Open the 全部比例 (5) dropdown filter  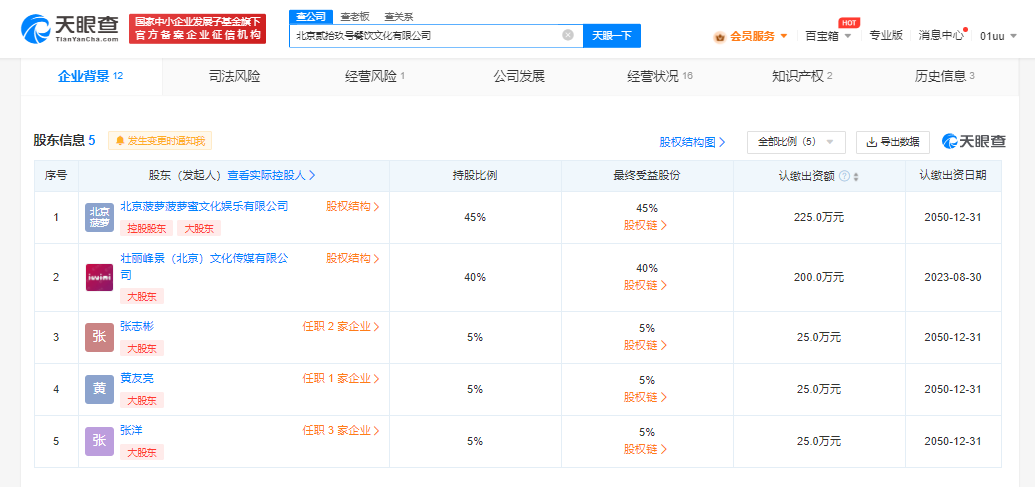coord(796,142)
